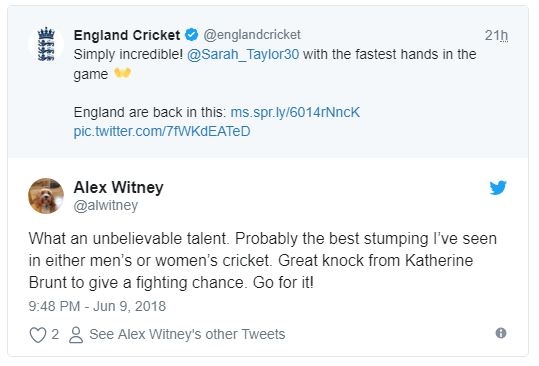Click the info circle icon
The height and width of the screenshot is (366, 539).
(501, 333)
